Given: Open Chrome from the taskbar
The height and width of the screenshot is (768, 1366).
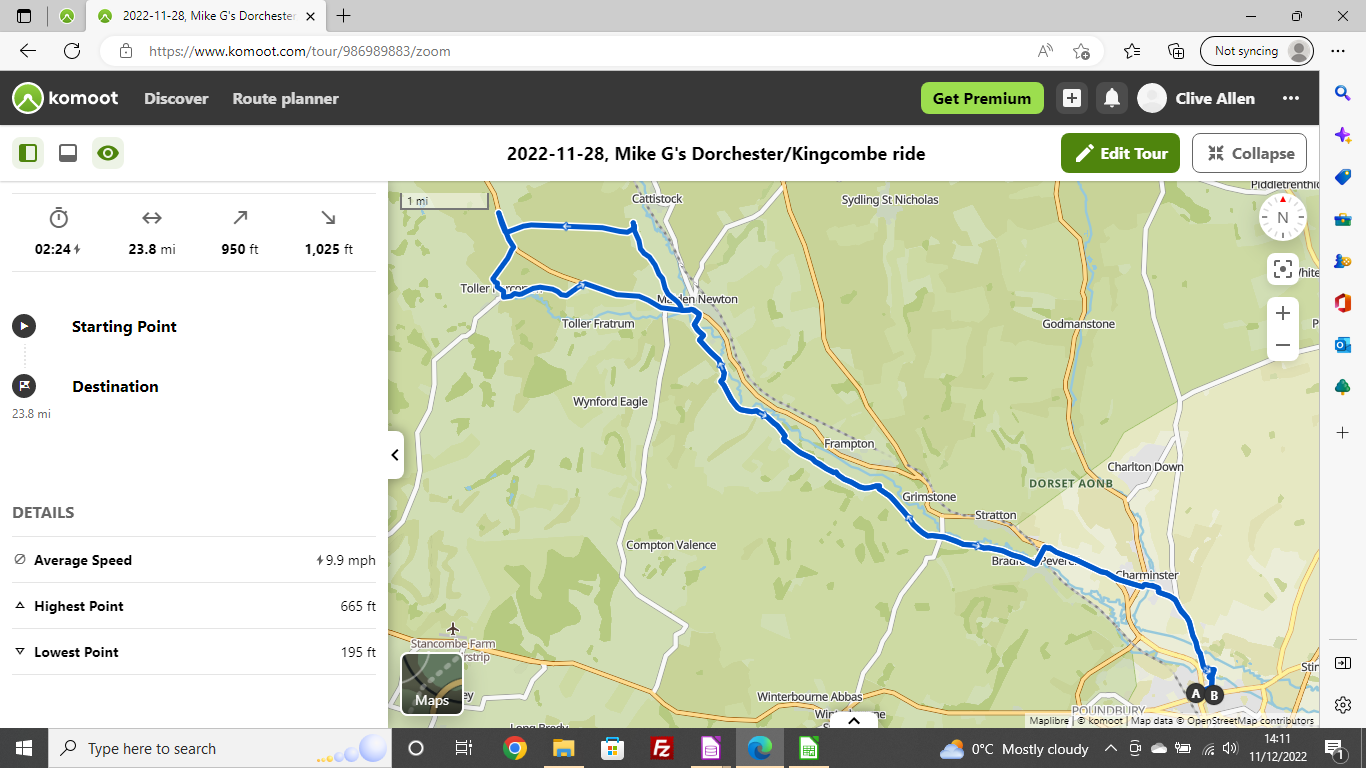Looking at the screenshot, I should 515,748.
